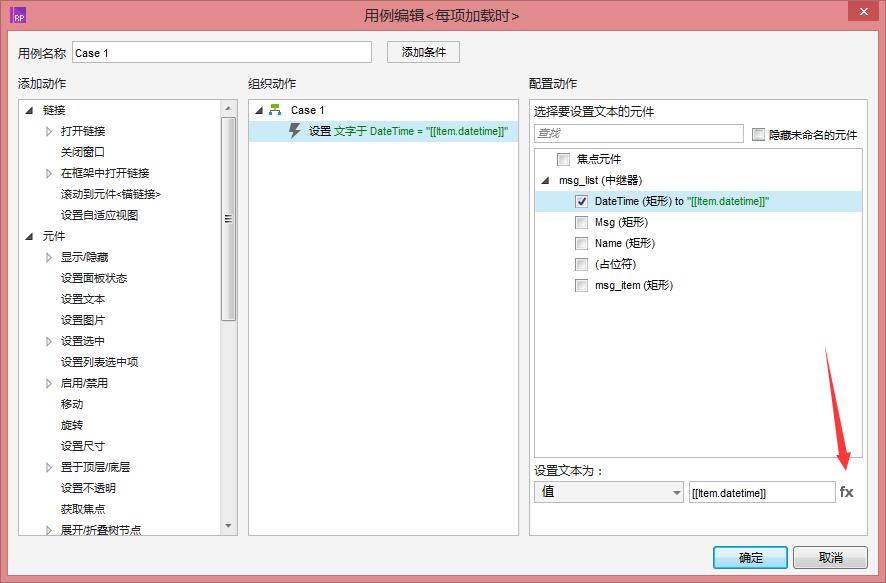
Task: Collapse Case 1 in 组织动作
Action: pos(259,110)
